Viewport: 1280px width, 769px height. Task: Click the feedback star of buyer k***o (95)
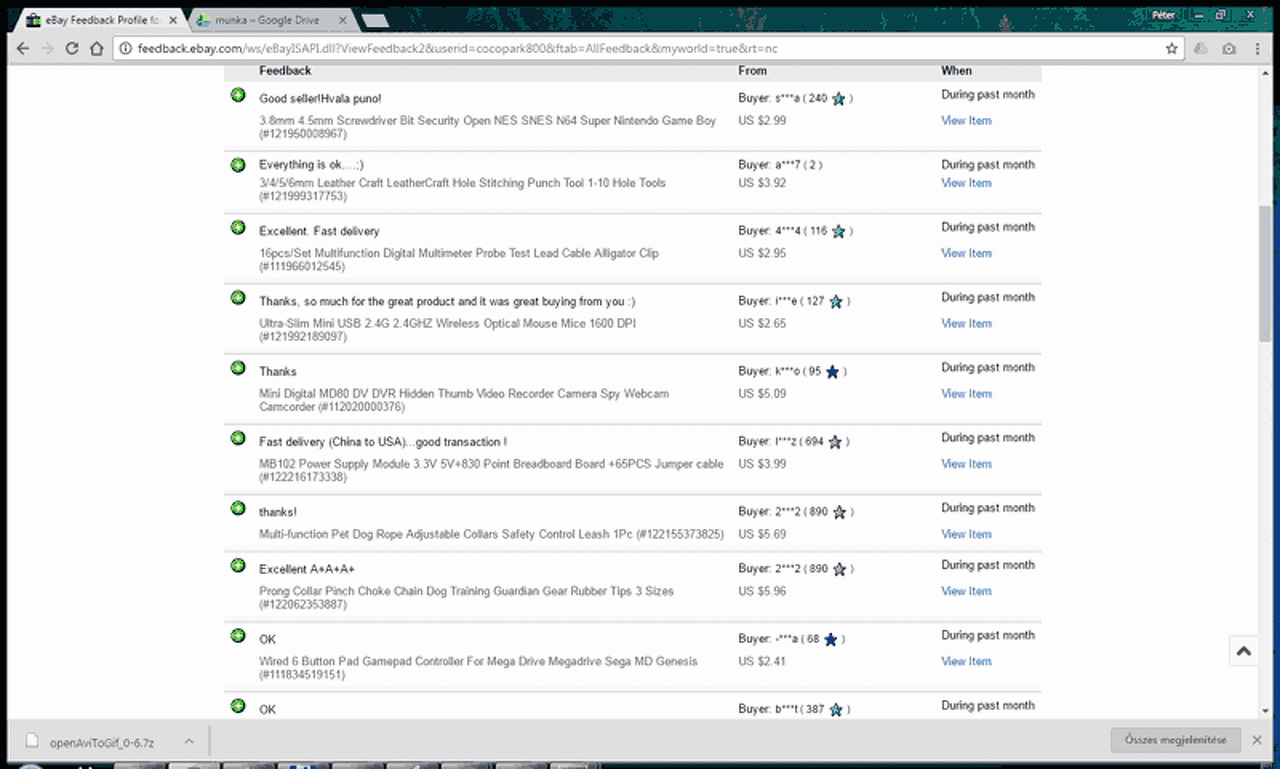coord(832,372)
